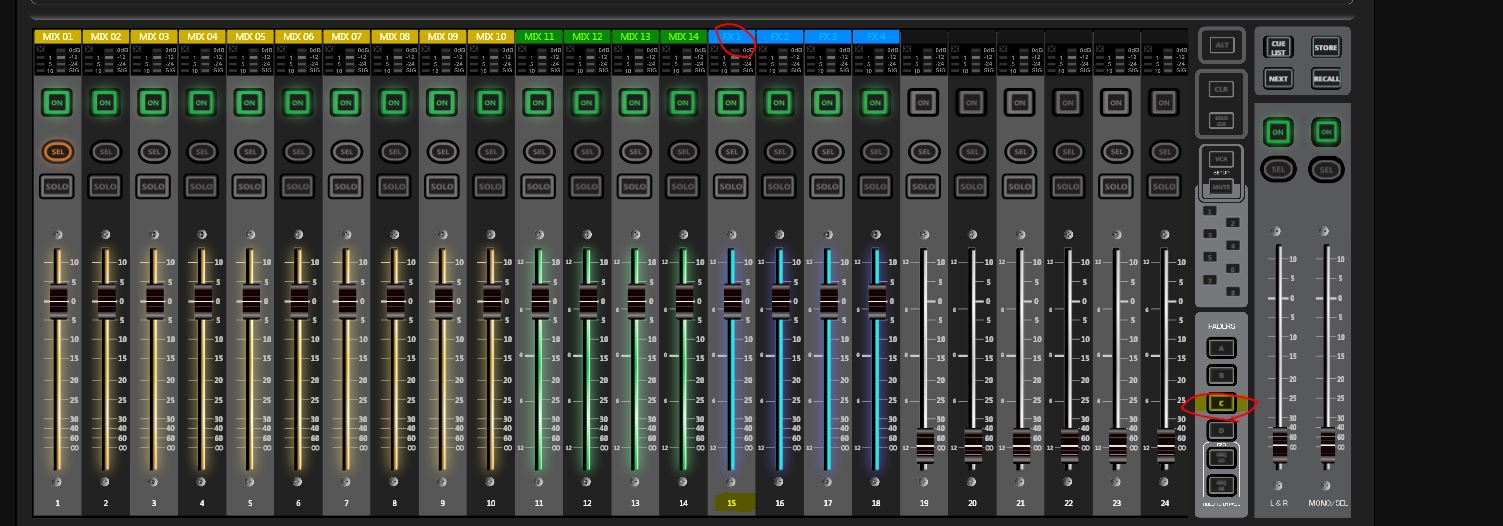Solo the MIX 09 channel

coord(442,187)
